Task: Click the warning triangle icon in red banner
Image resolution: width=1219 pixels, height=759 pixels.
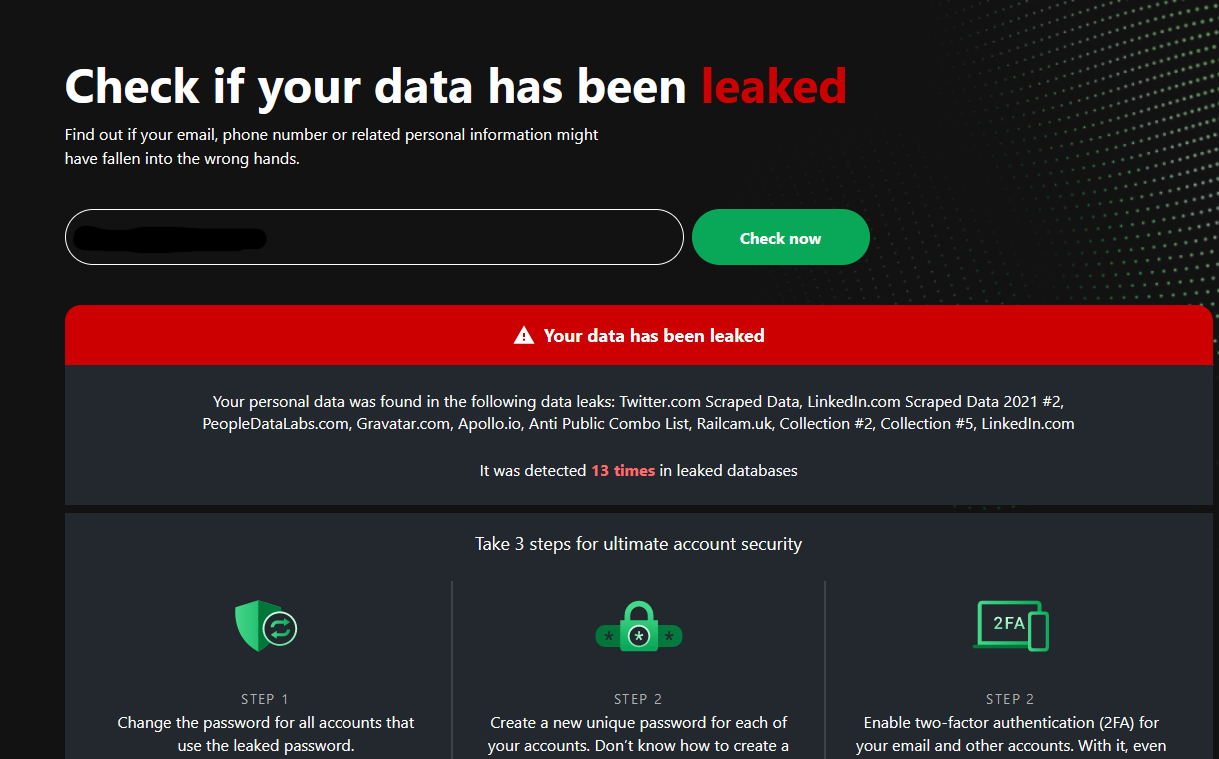Action: [x=524, y=336]
